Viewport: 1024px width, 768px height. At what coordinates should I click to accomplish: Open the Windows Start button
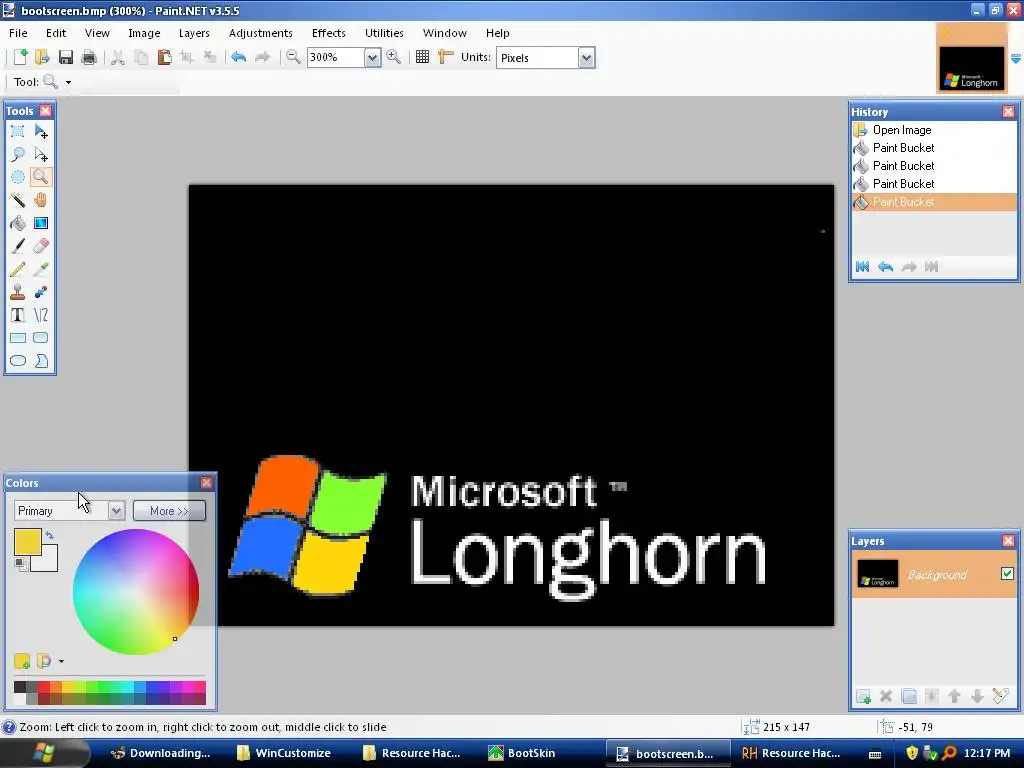click(x=44, y=753)
